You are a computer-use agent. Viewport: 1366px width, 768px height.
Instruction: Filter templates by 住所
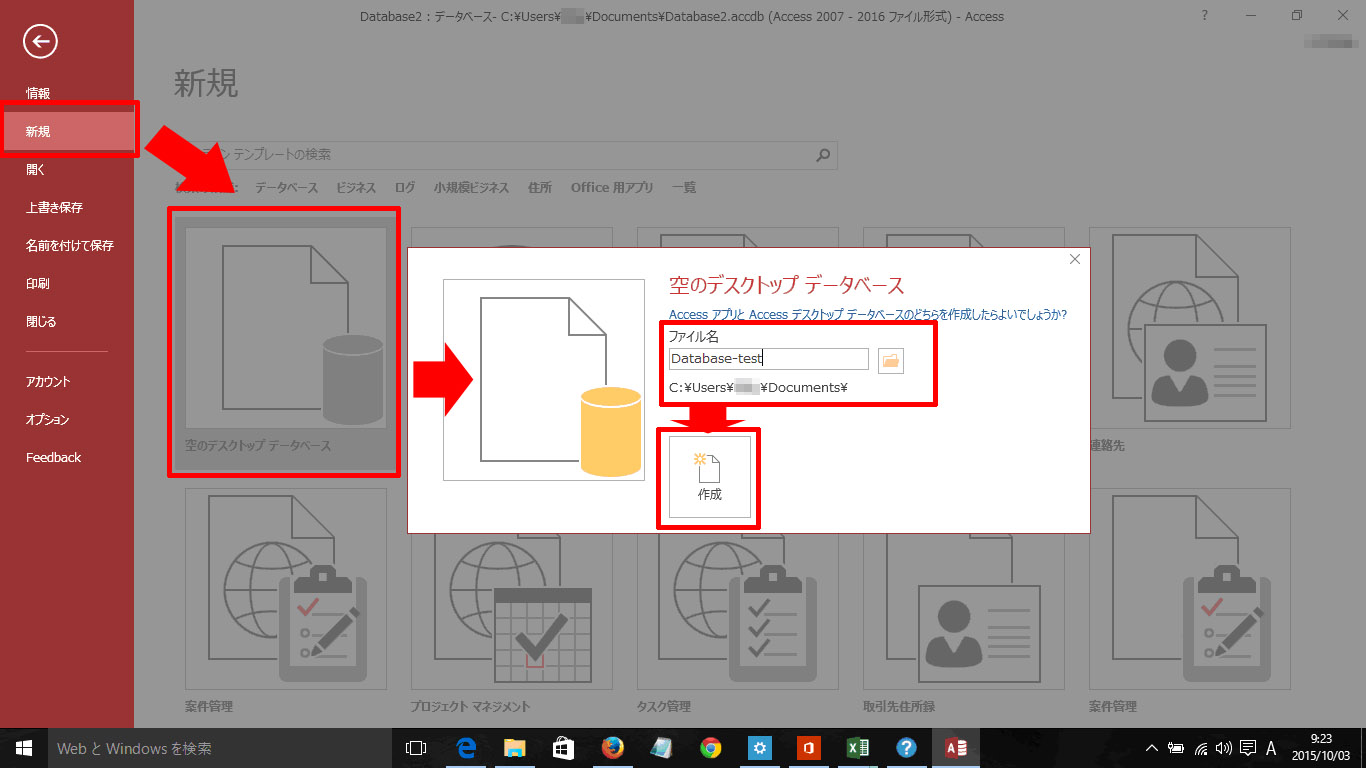point(540,187)
